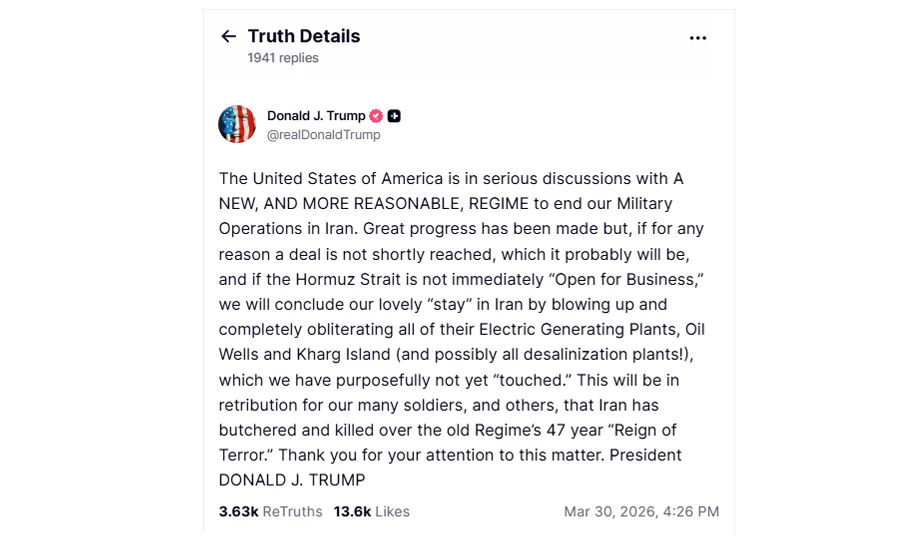Viewport: 900px width, 540px height.
Task: Click the back arrow beside Truth Details
Action: (x=228, y=37)
